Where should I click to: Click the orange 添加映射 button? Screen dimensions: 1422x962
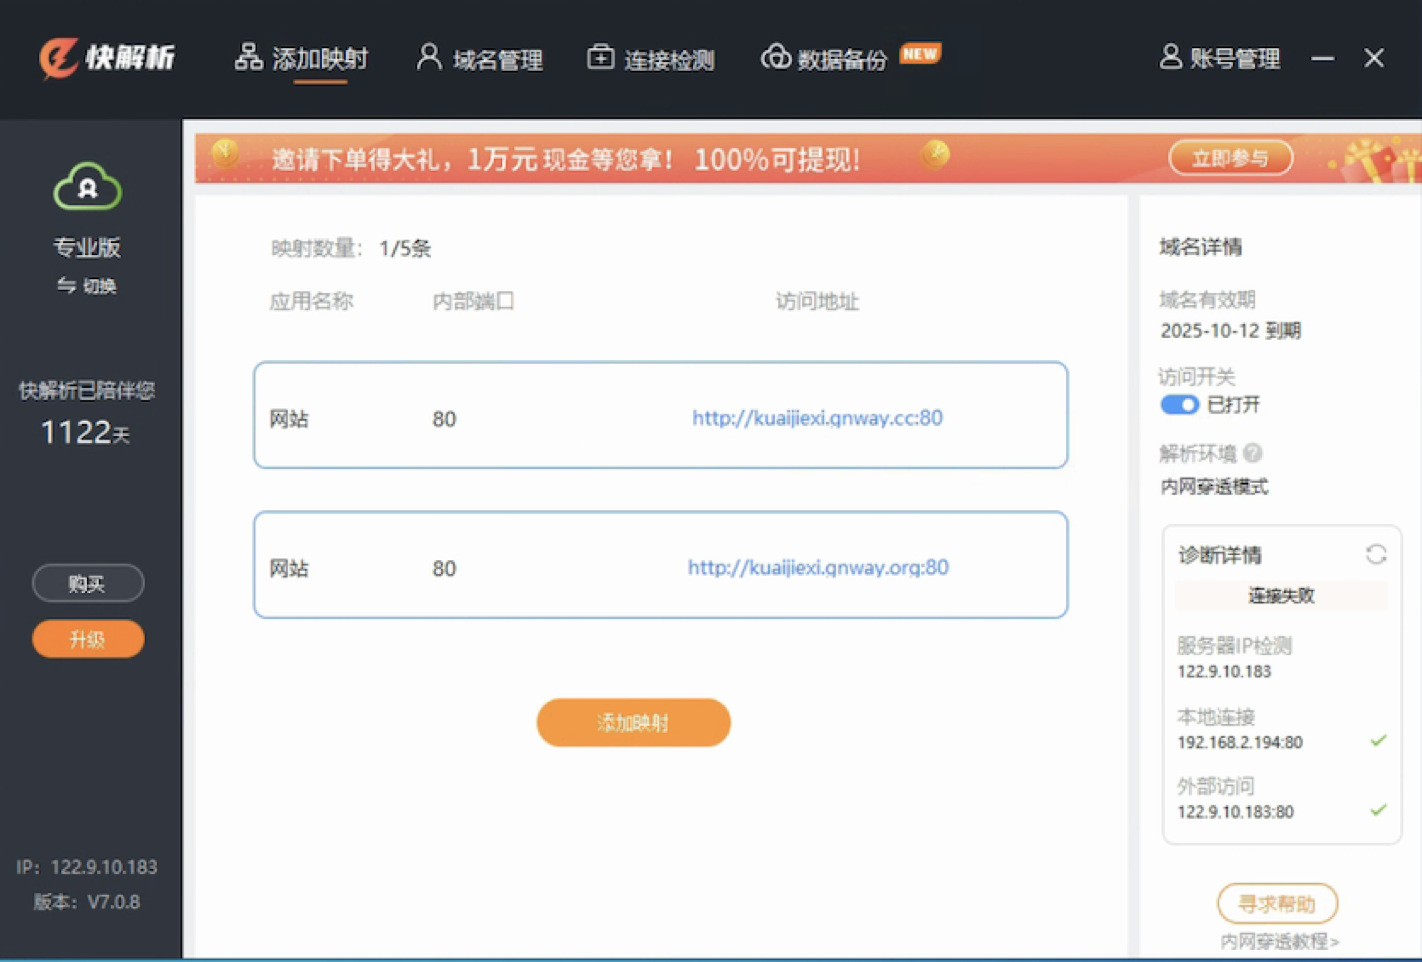coord(634,722)
